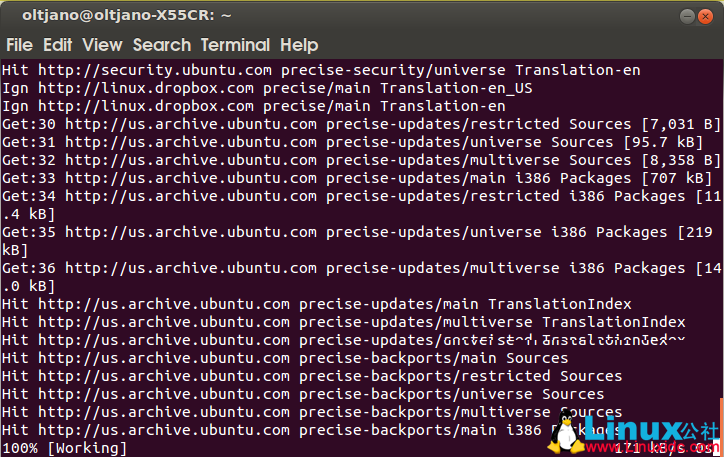Minimize the terminal window
Screen dimensions: 724x457
click(687, 16)
